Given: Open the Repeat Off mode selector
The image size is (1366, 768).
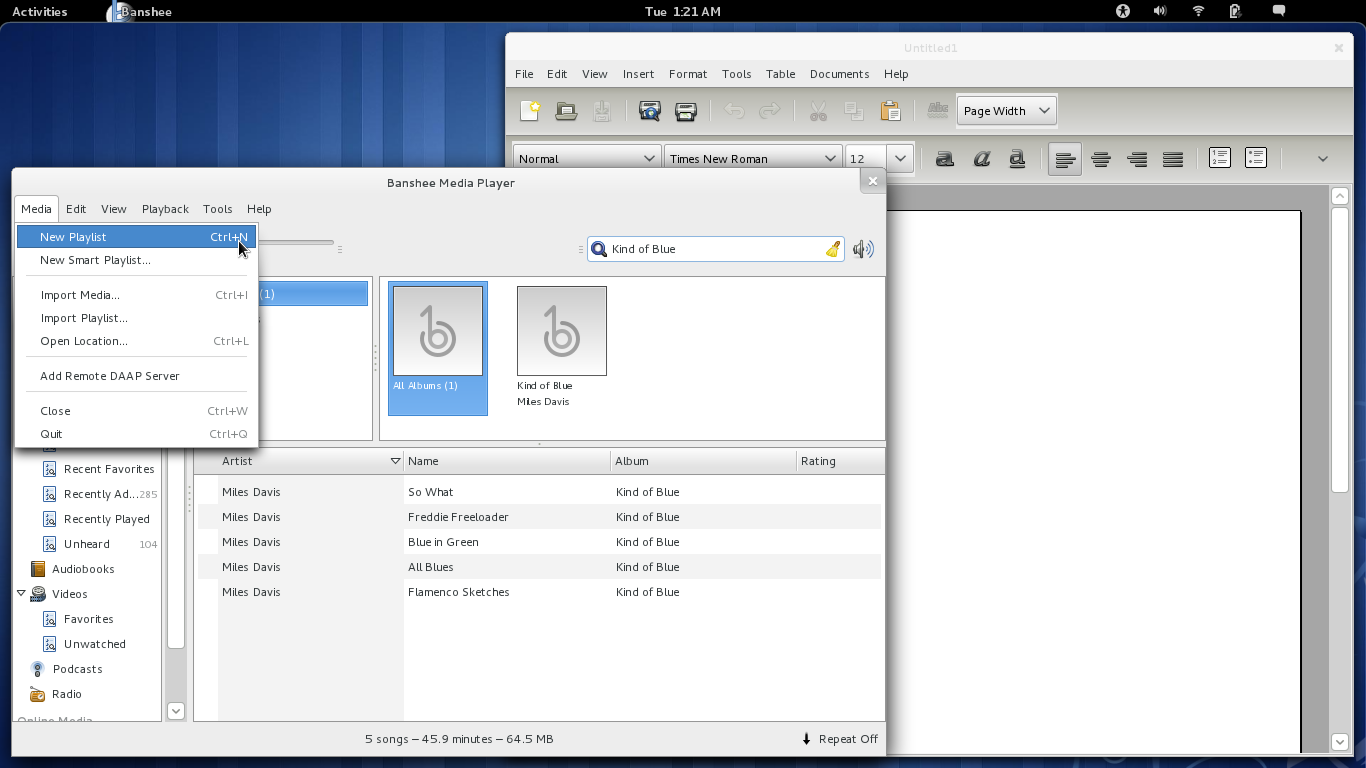Looking at the screenshot, I should 839,739.
